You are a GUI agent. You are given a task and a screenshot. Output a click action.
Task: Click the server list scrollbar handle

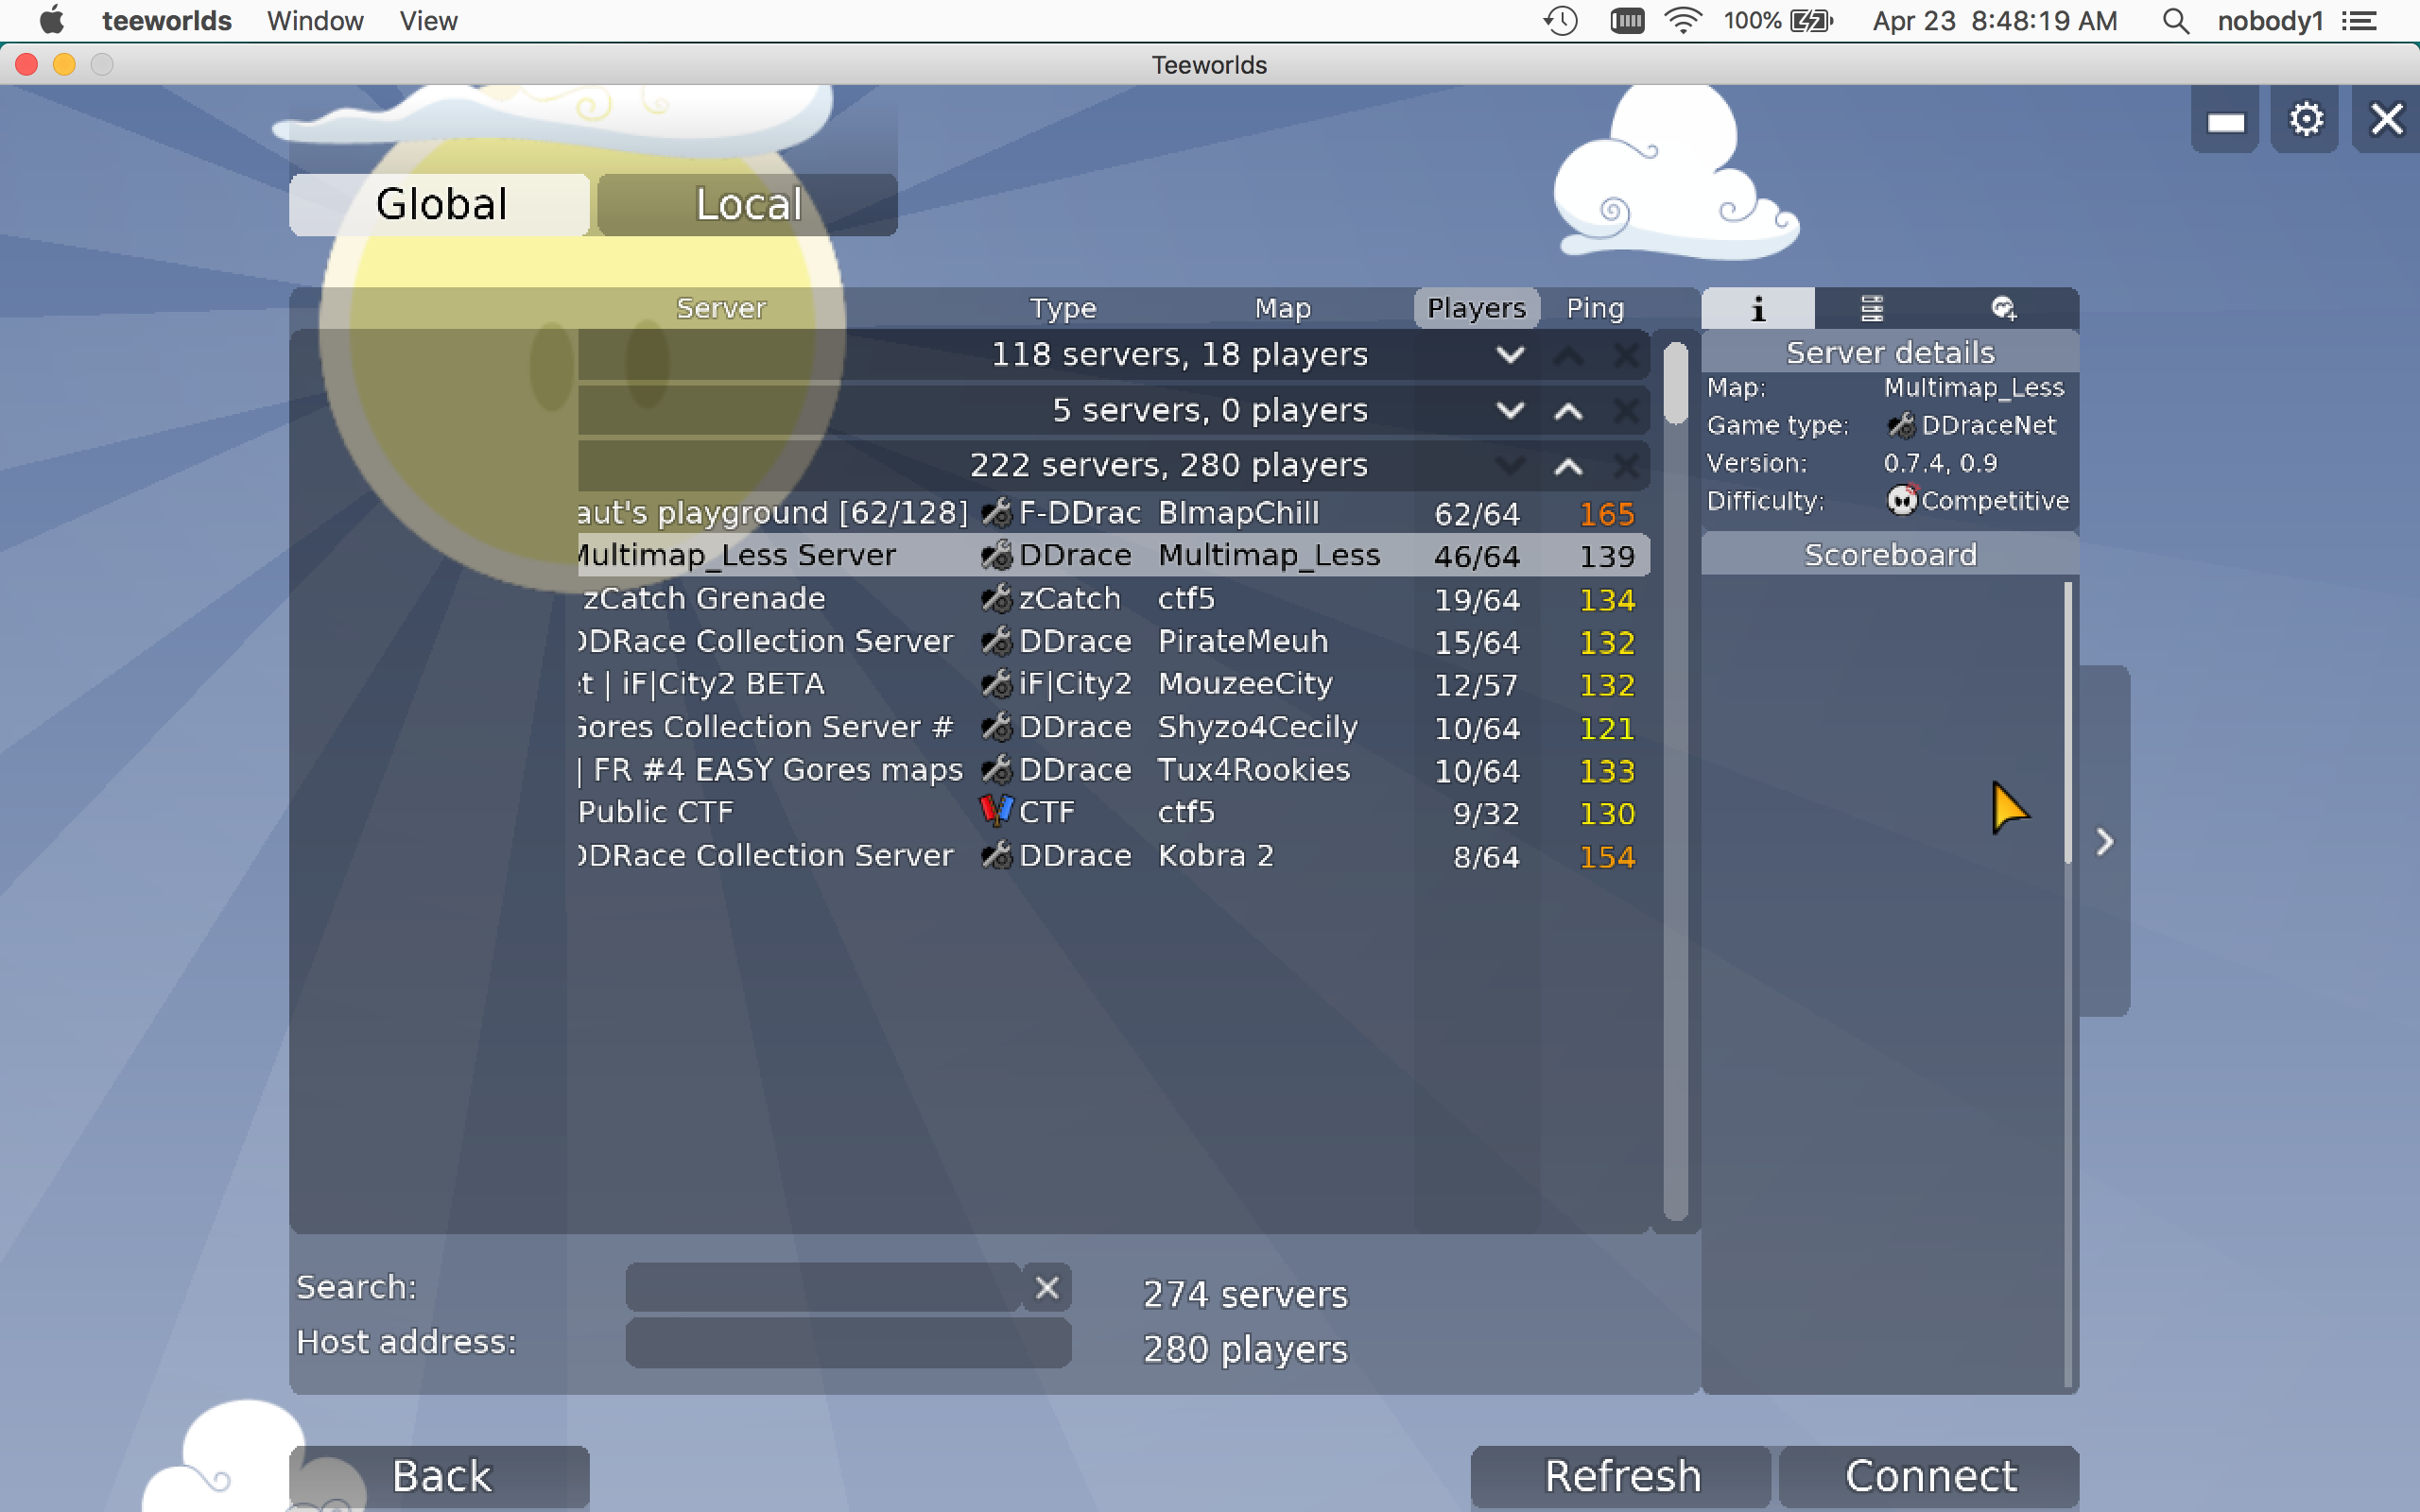1676,383
